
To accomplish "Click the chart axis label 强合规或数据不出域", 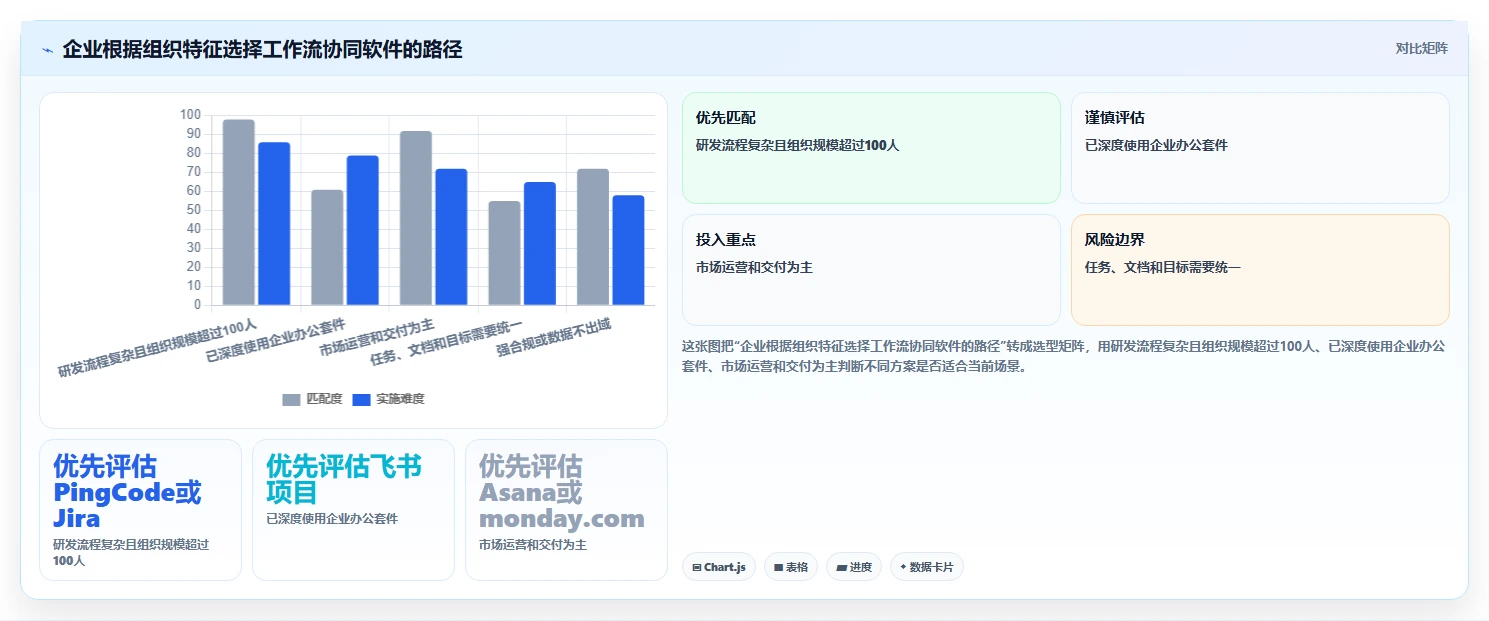I will 553,338.
